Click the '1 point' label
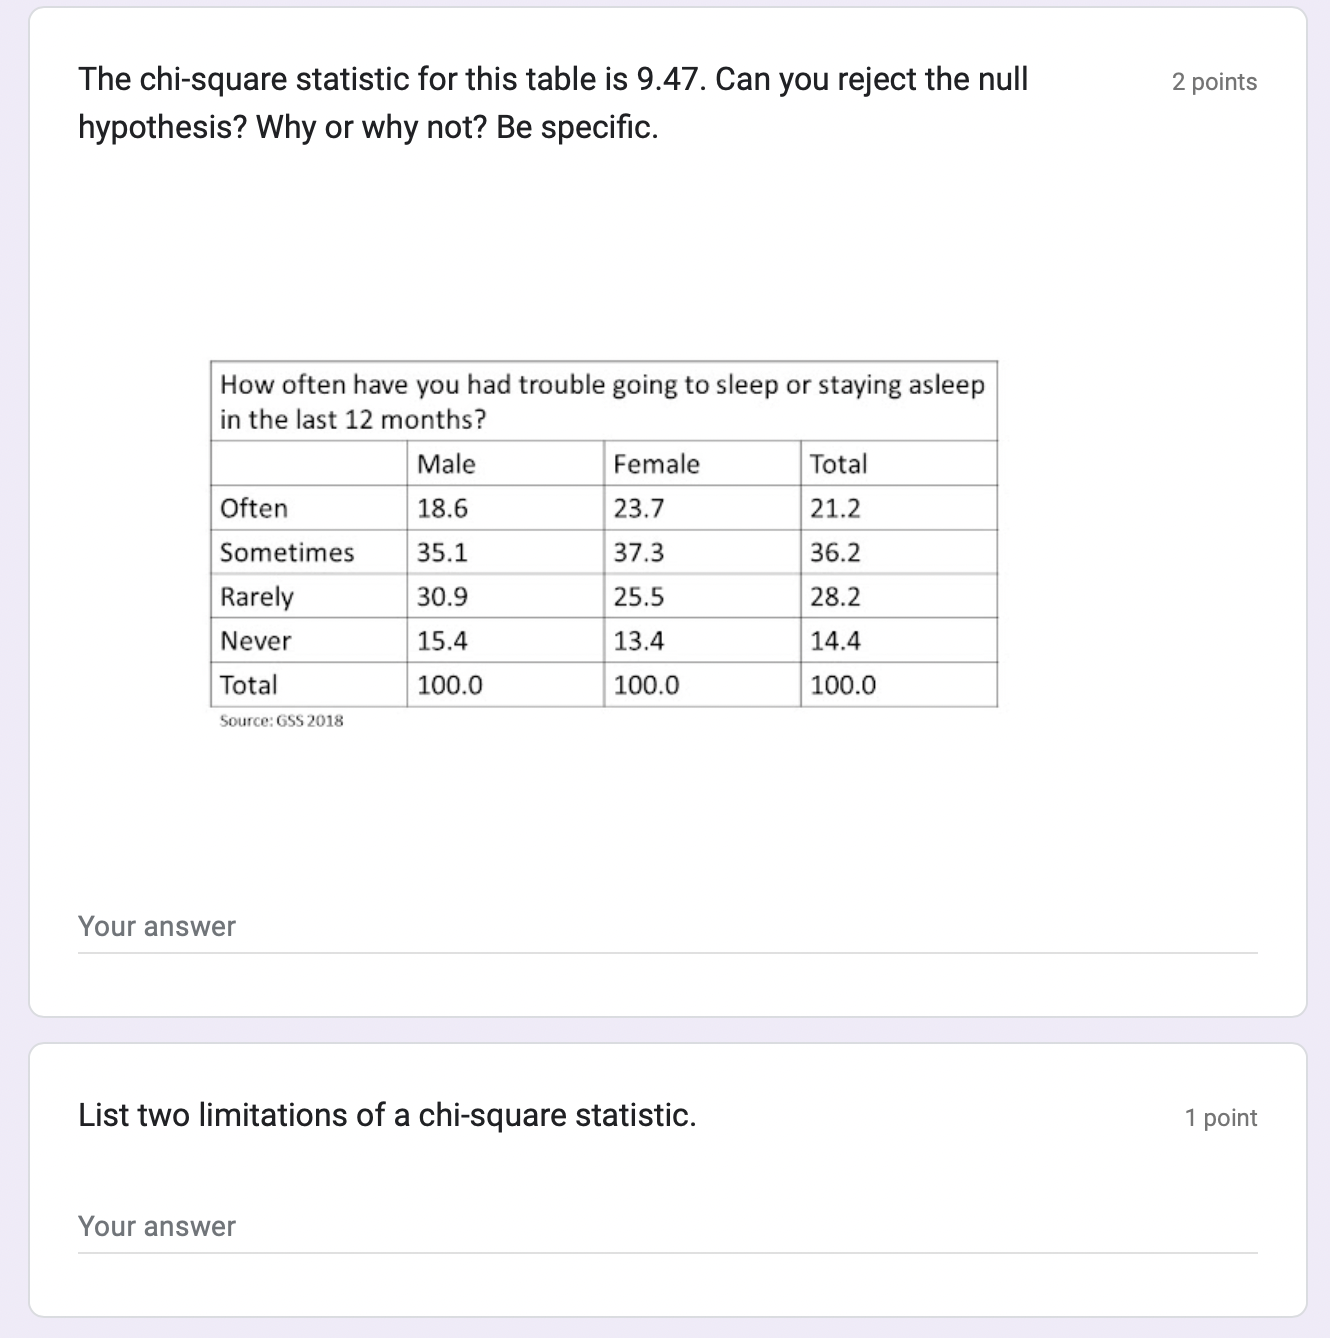The width and height of the screenshot is (1330, 1338). 1221,1117
